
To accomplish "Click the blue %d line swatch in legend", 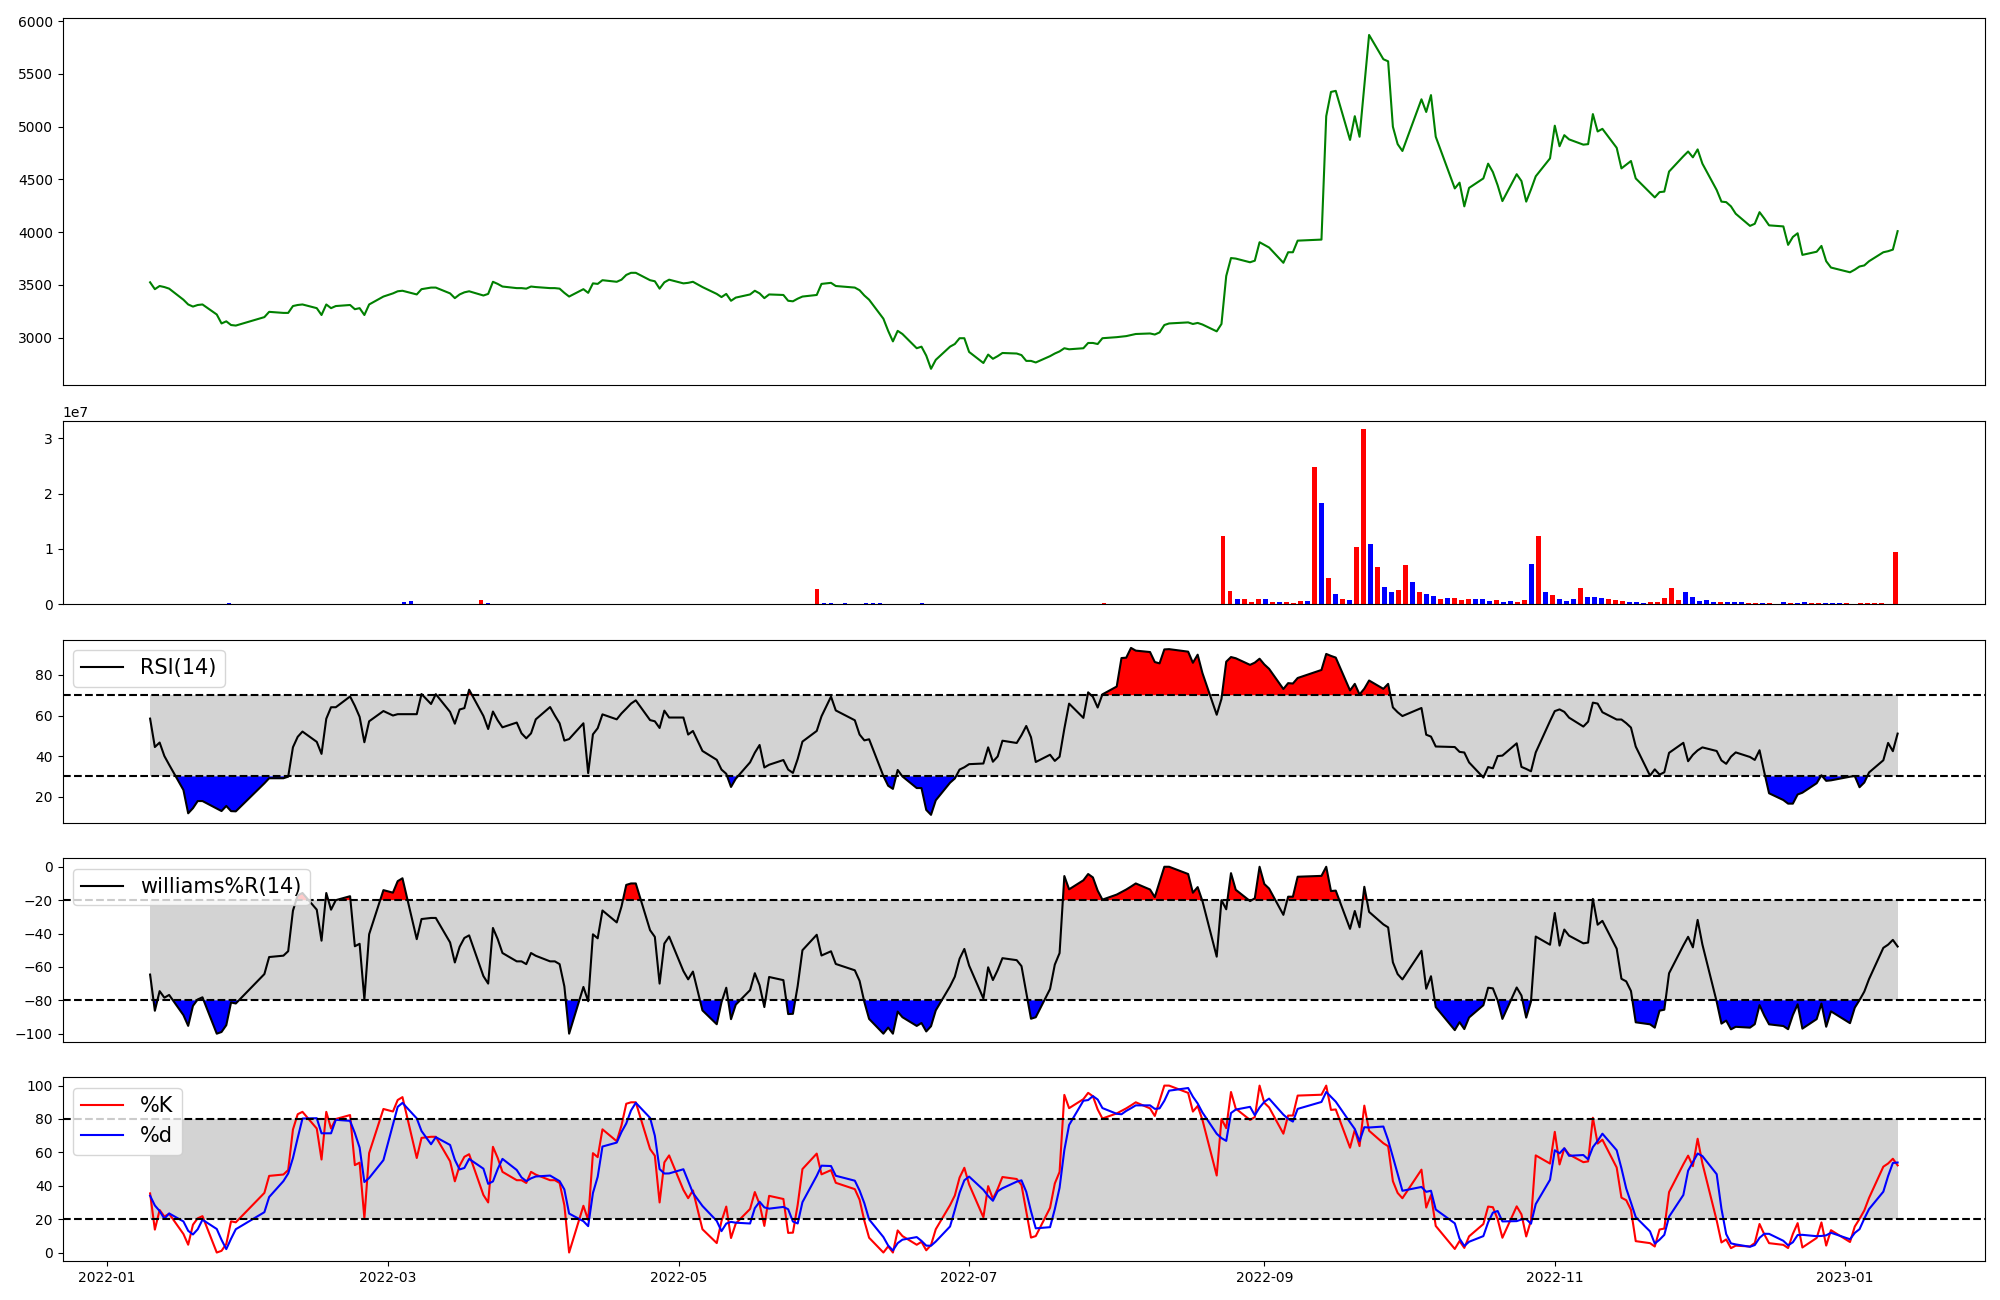I will coord(102,1135).
